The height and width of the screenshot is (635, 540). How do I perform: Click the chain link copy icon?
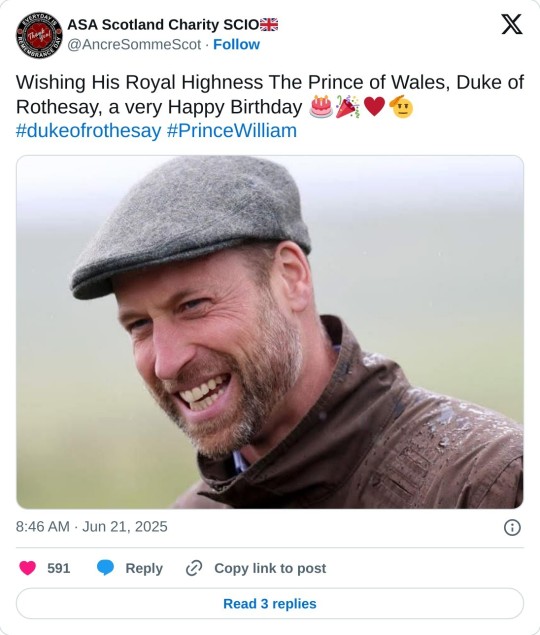click(194, 568)
